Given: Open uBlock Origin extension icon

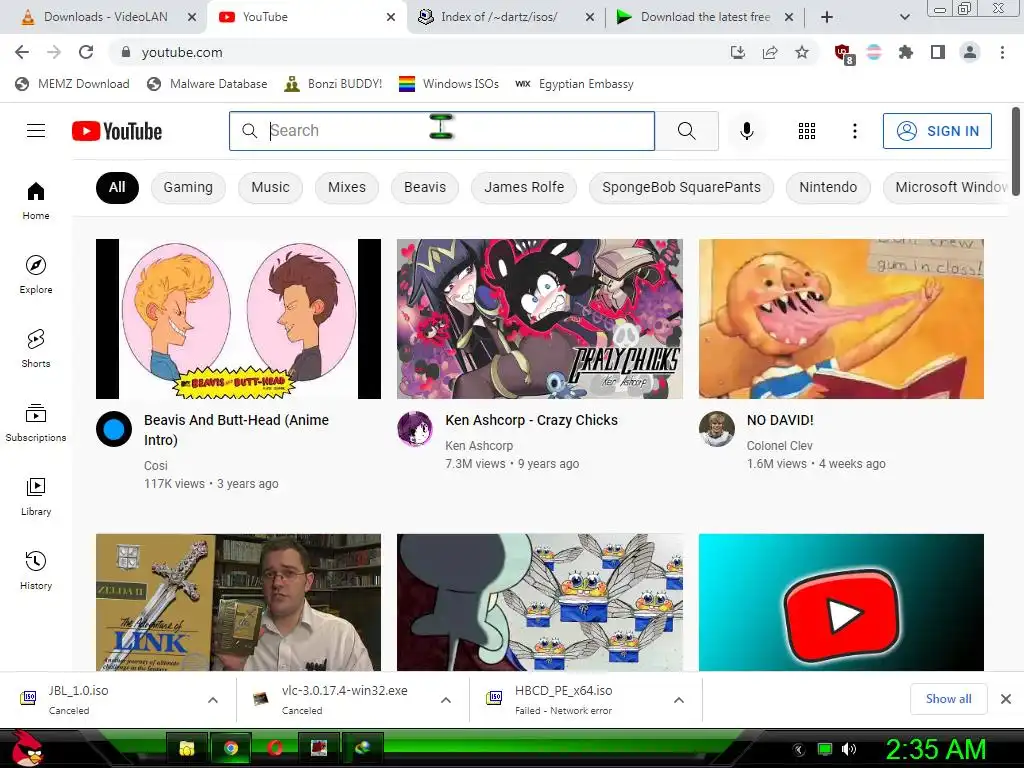Looking at the screenshot, I should (x=843, y=54).
